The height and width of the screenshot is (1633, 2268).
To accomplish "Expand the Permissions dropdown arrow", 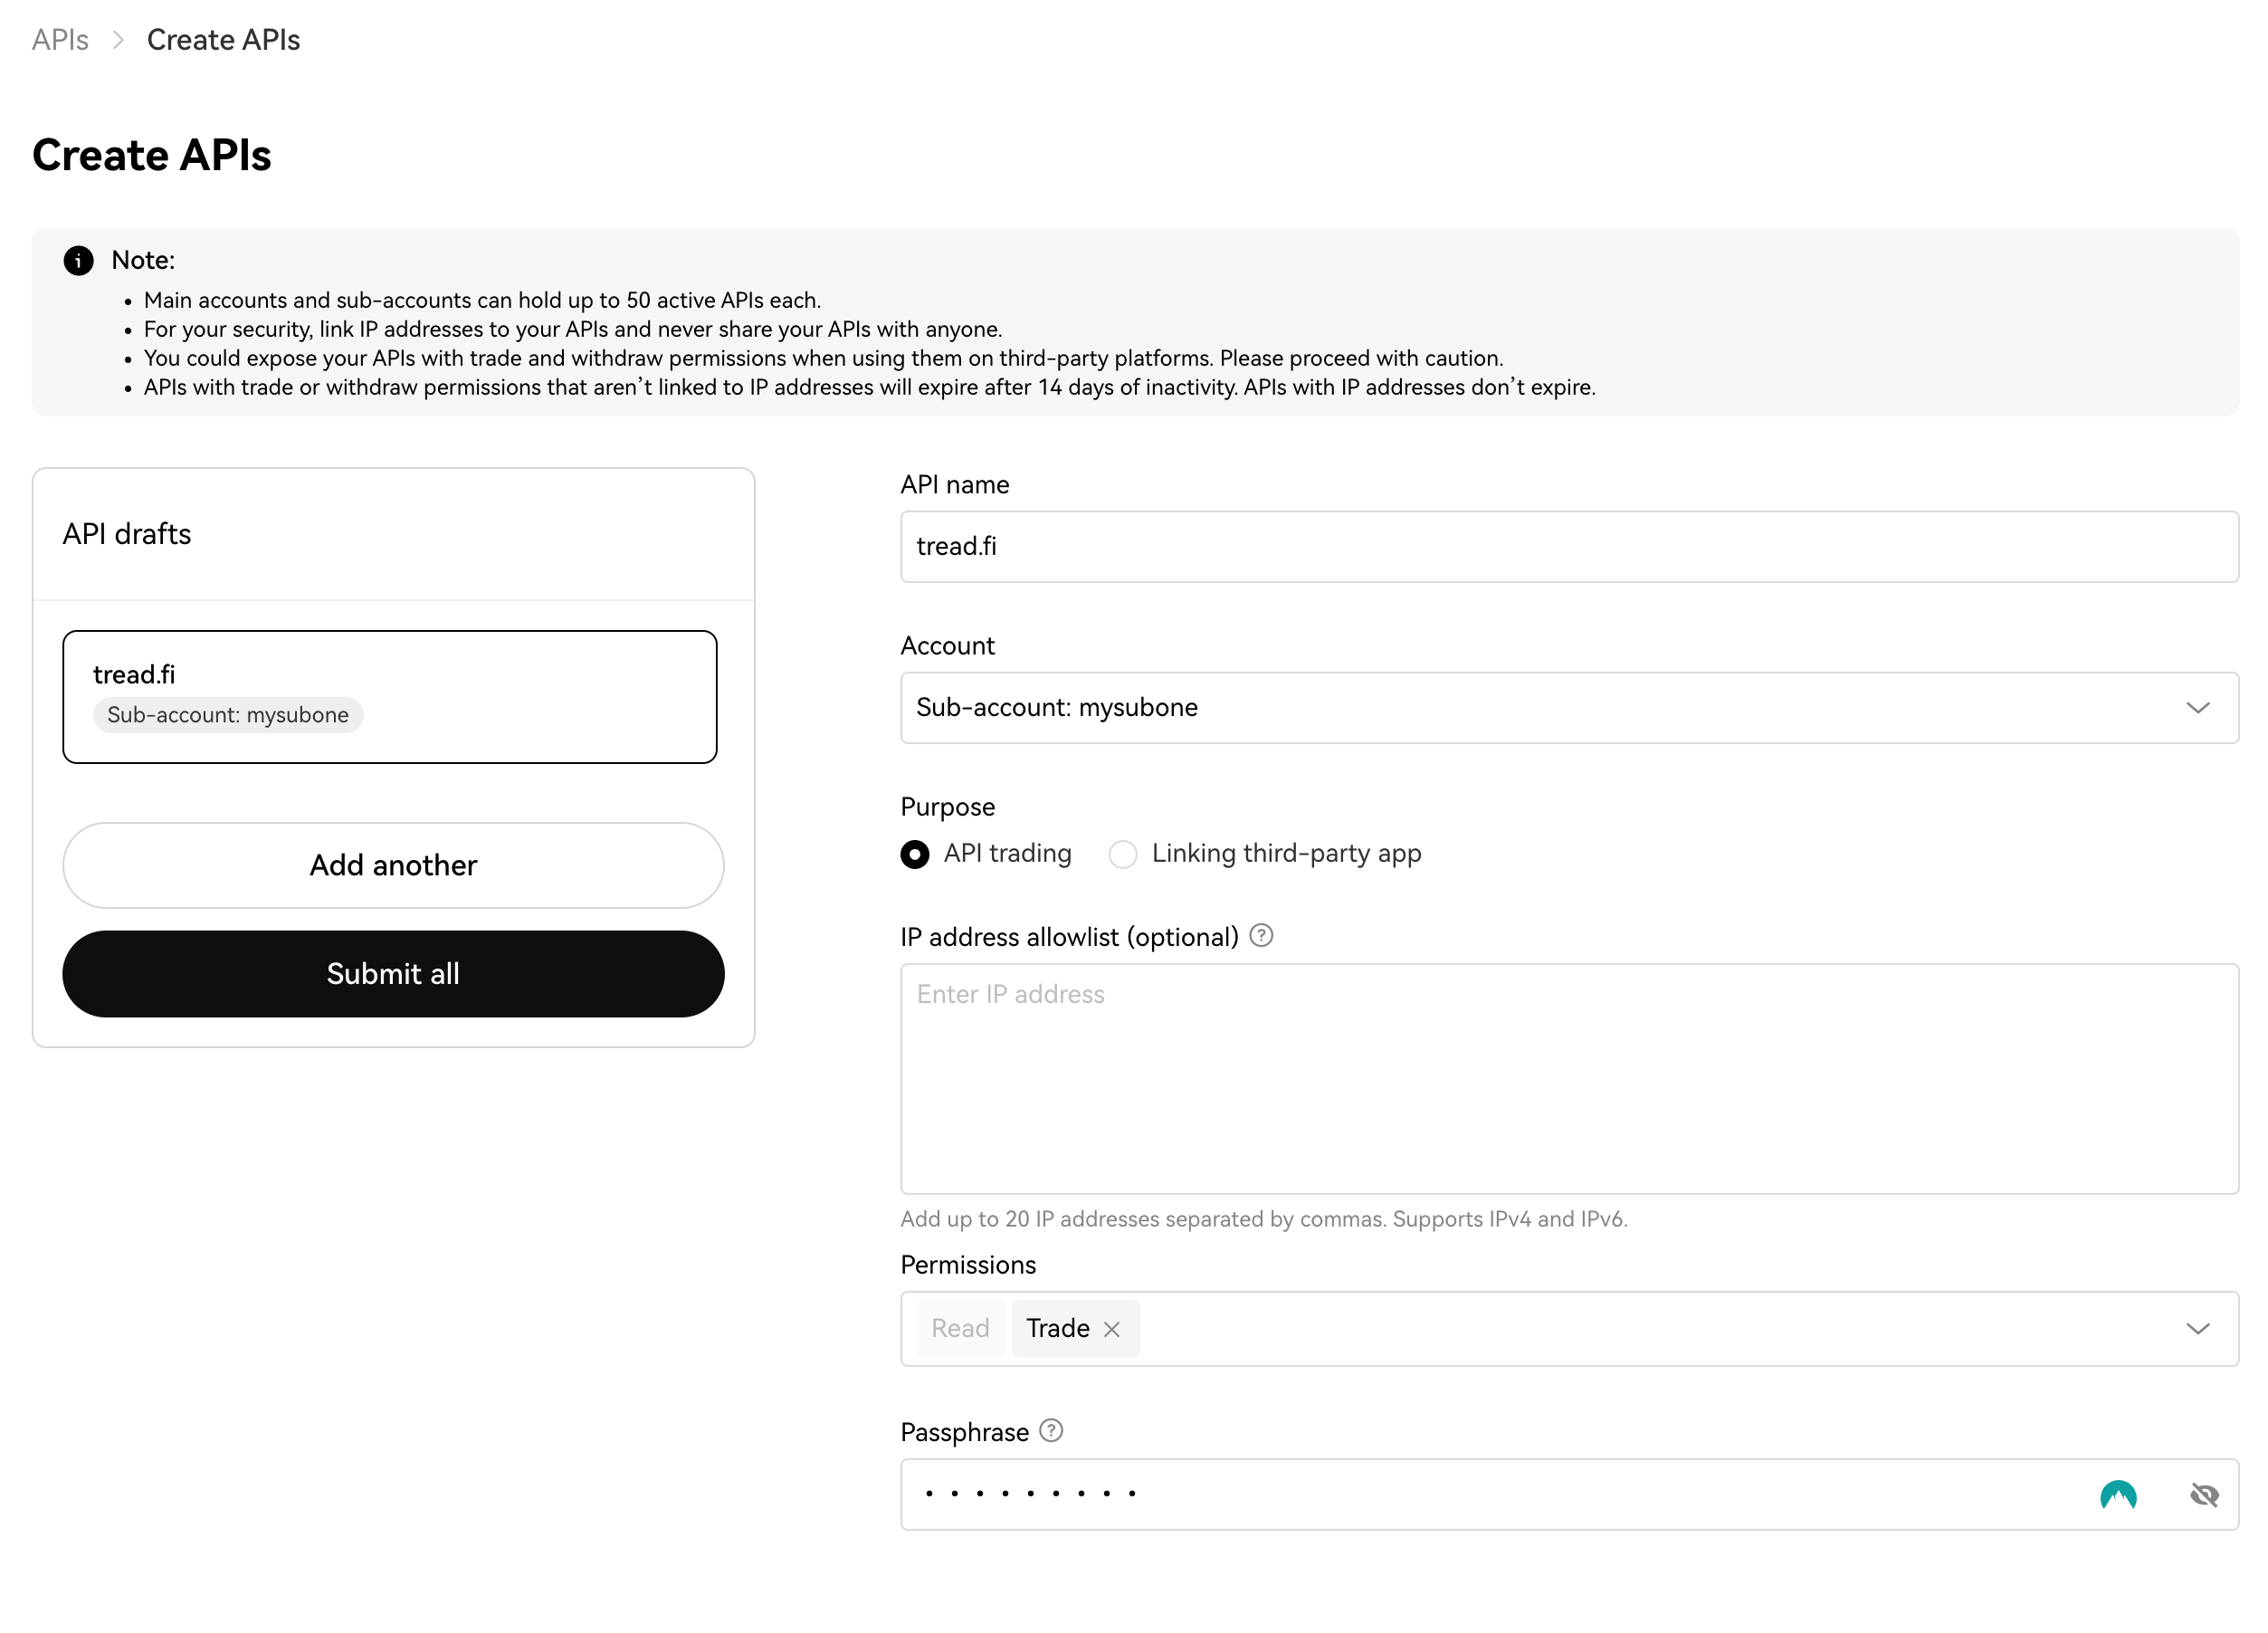I will pos(2197,1329).
